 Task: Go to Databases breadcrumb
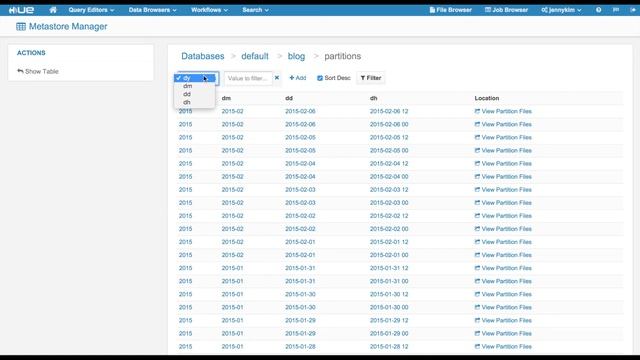coord(202,56)
